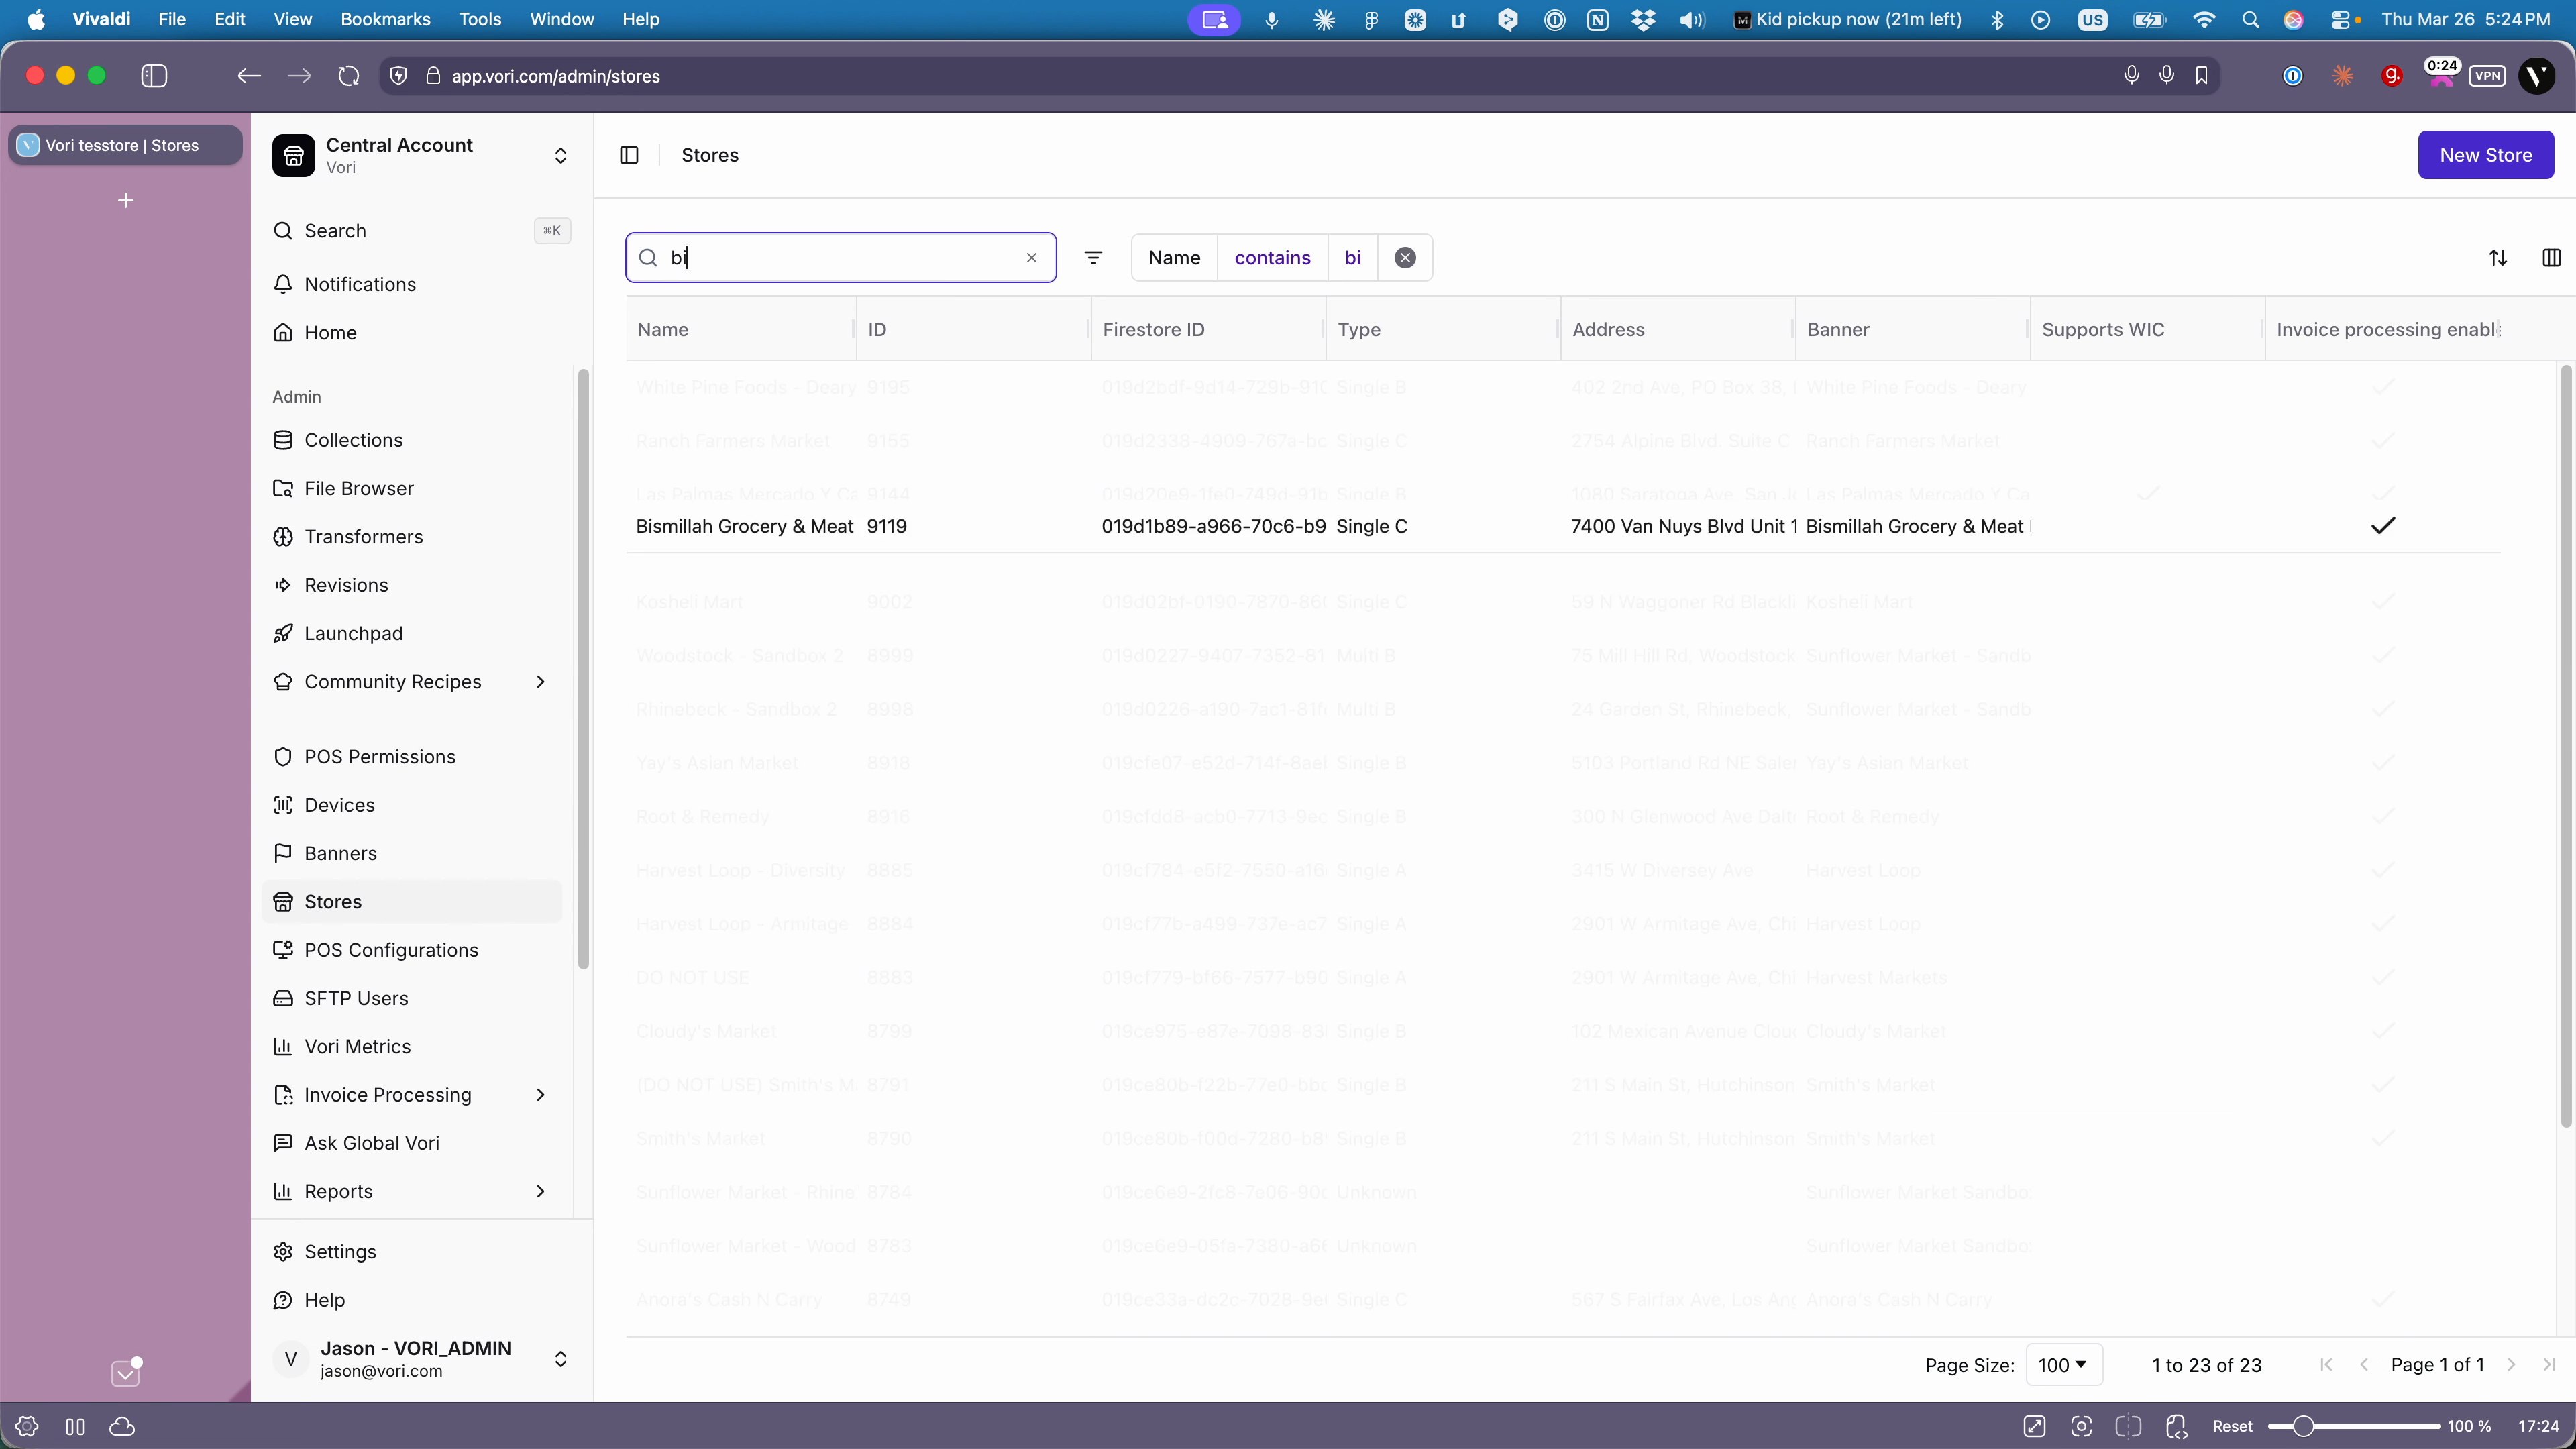2576x1449 pixels.
Task: Click the New Store button
Action: (2485, 155)
